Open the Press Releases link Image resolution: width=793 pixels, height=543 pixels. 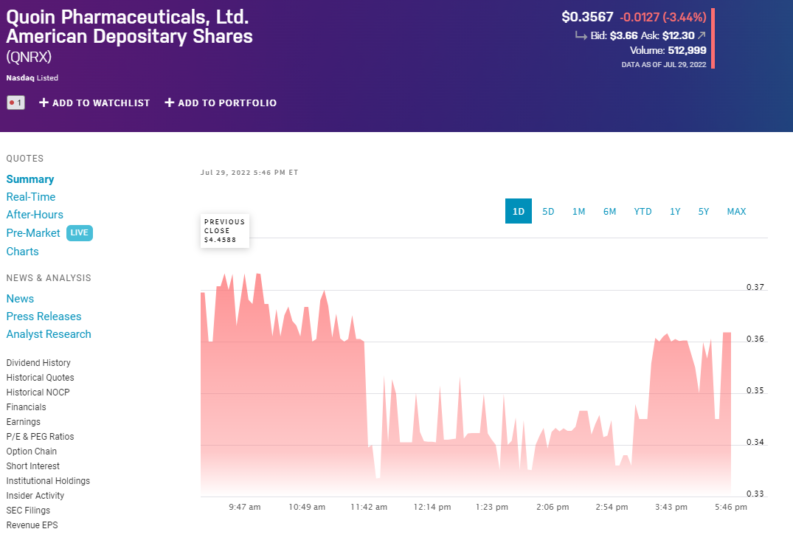click(43, 316)
